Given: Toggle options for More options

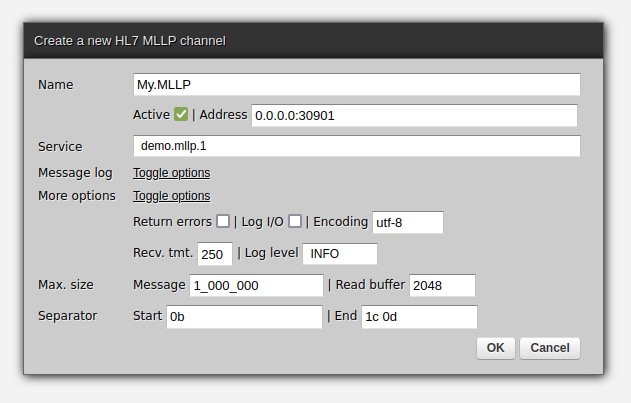Looking at the screenshot, I should coord(171,196).
